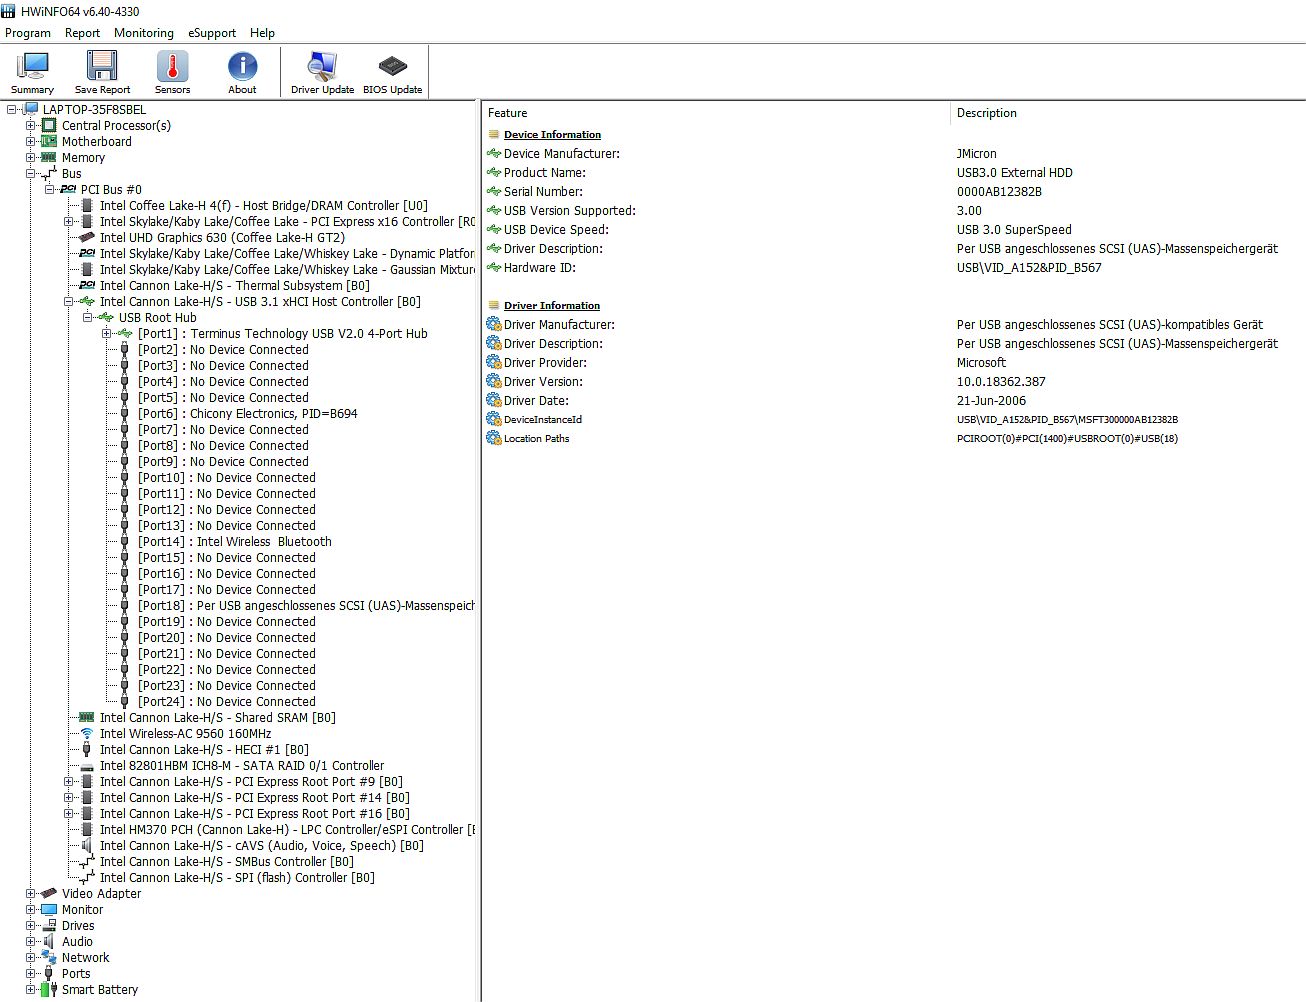Viewport: 1306px width, 1002px height.
Task: Click the Intel Wireless-AC 9560 Wi-Fi icon
Action: [x=86, y=734]
